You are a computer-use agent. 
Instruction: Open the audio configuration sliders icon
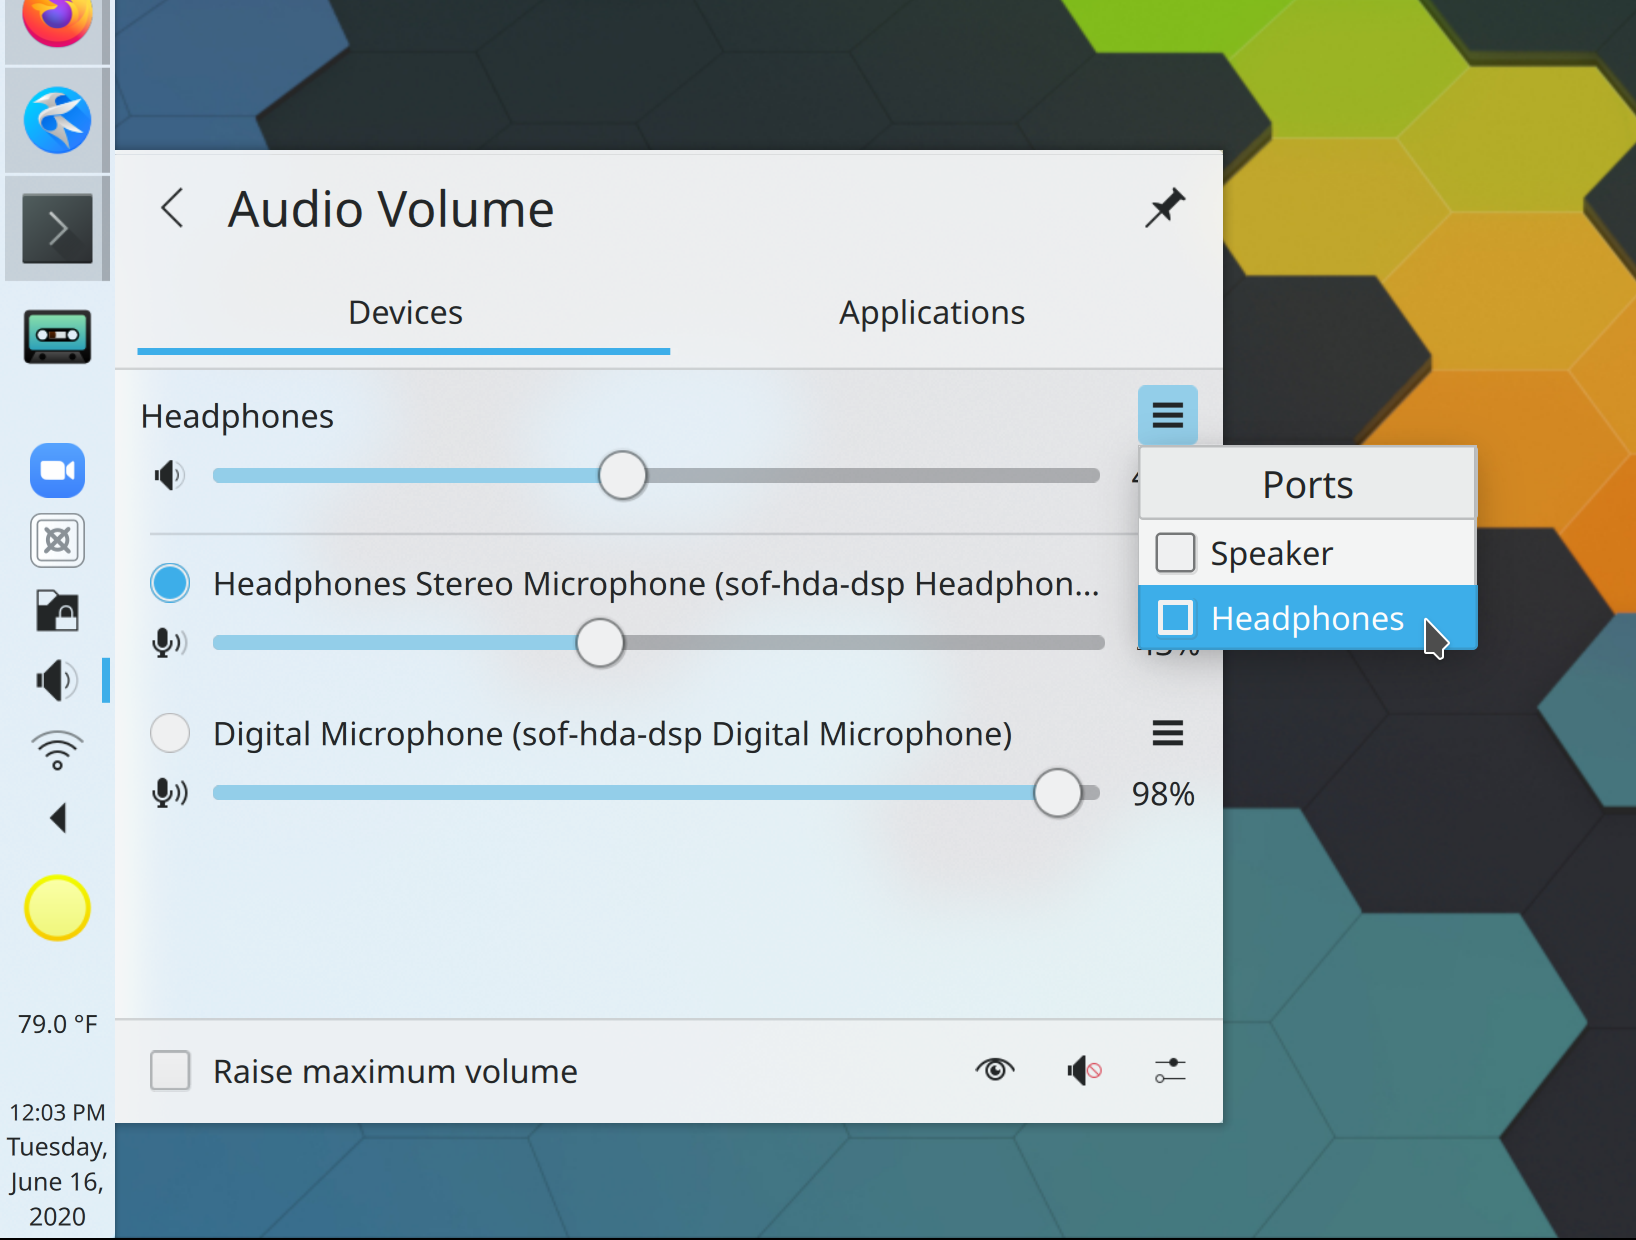(1170, 1069)
